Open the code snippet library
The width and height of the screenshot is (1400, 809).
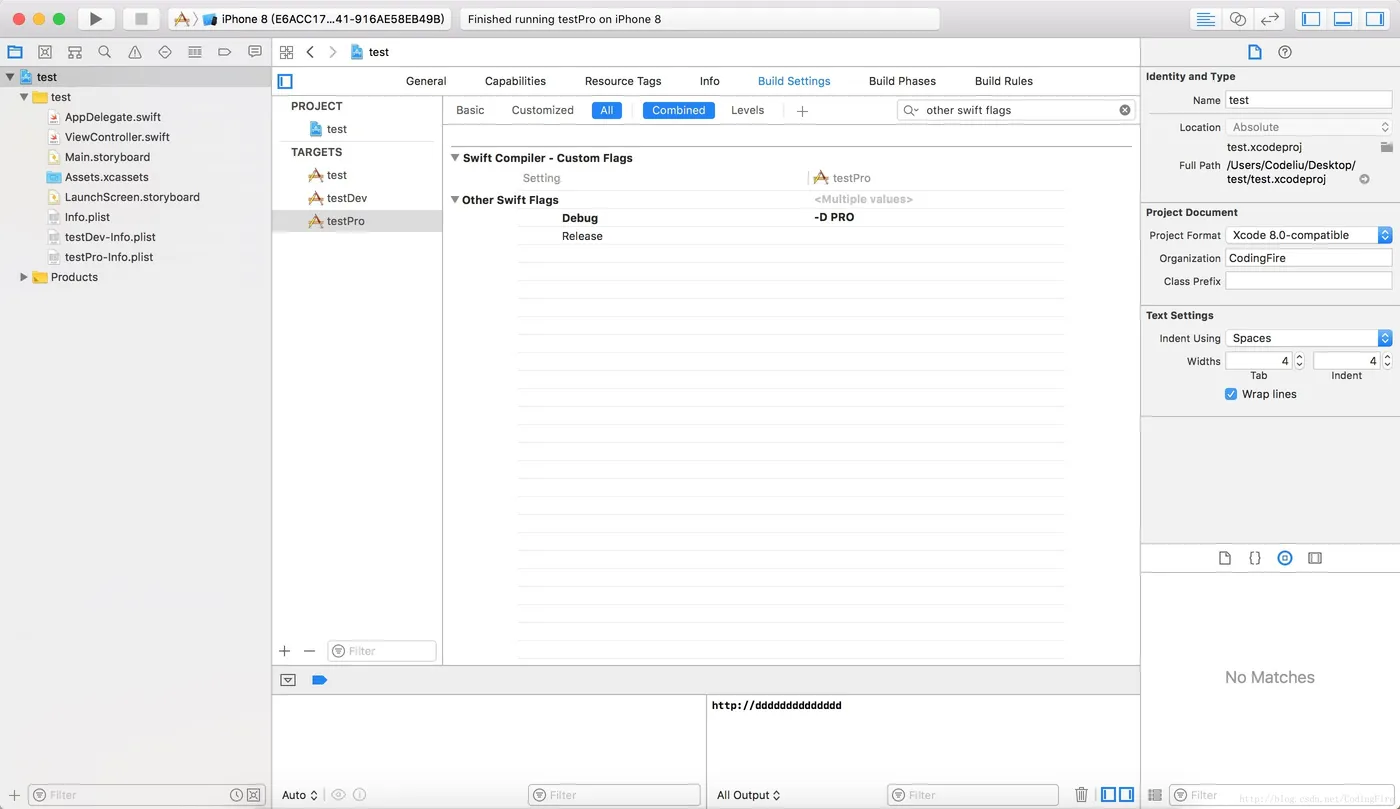point(1255,558)
